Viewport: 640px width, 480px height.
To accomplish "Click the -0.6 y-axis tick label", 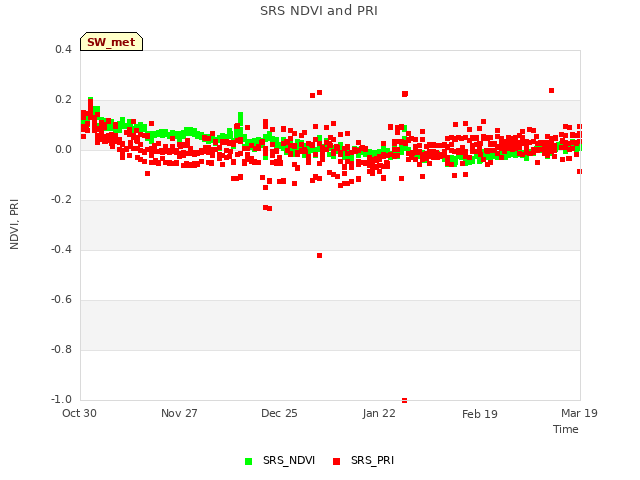I will [x=61, y=300].
